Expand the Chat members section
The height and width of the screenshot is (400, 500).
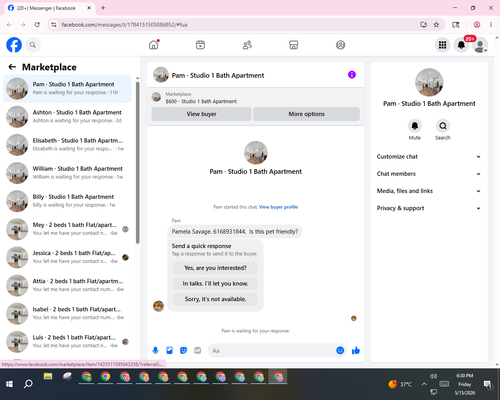tap(429, 174)
